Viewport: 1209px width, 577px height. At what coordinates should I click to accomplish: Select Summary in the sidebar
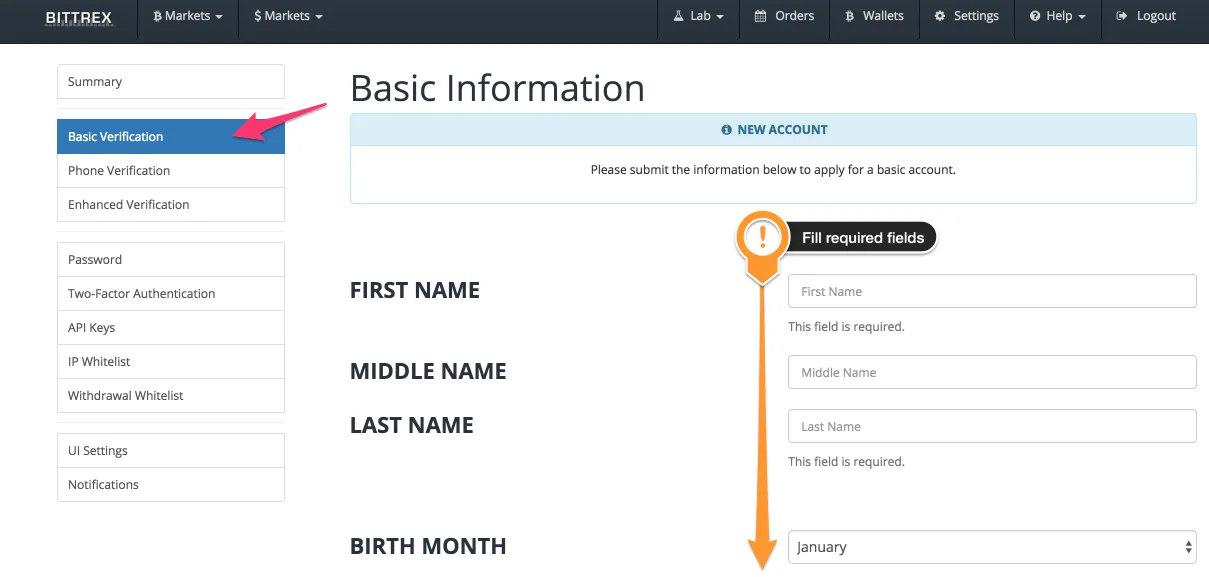click(171, 82)
